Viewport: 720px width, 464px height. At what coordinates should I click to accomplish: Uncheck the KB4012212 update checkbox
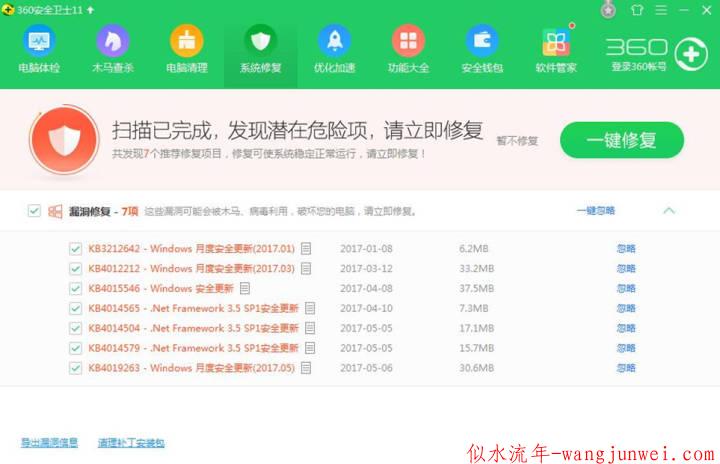click(75, 268)
